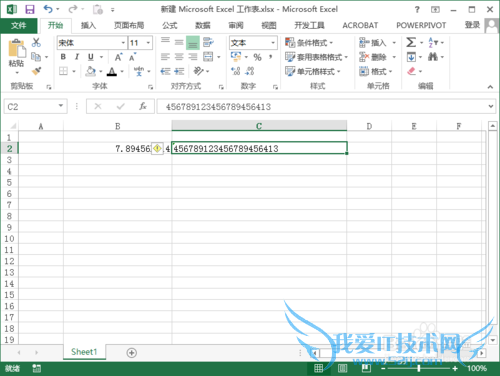Open the POWERPIVOT tab
Viewport: 500px width, 376px height.
421,25
